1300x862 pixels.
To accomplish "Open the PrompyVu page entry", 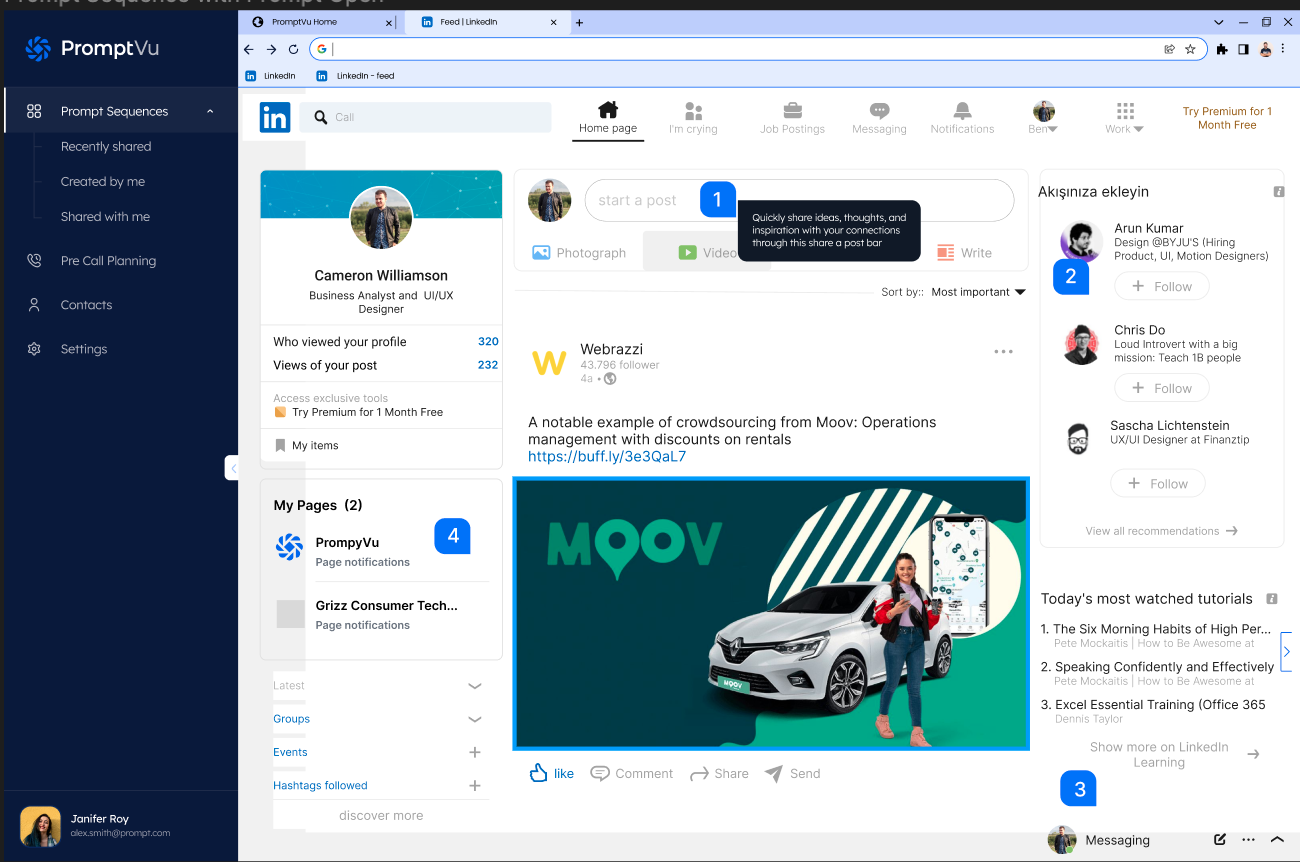I will 381,551.
